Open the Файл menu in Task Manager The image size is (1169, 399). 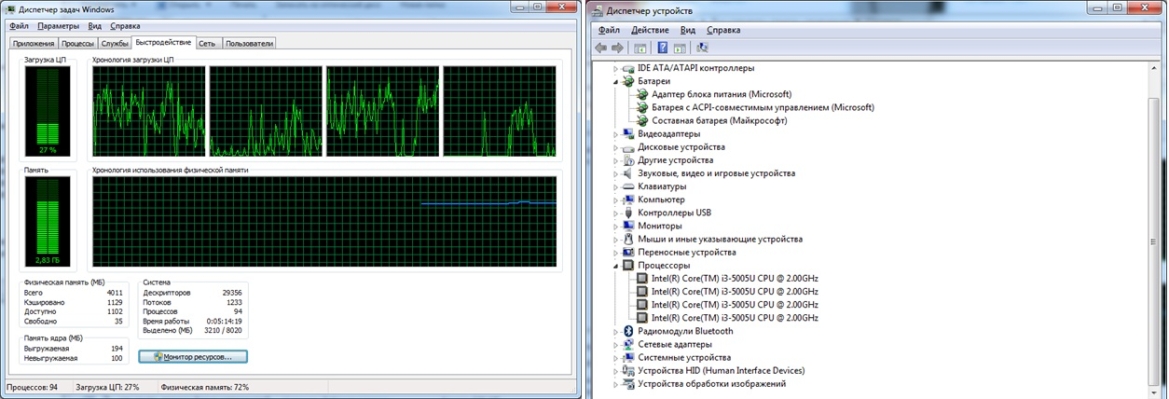tap(19, 26)
